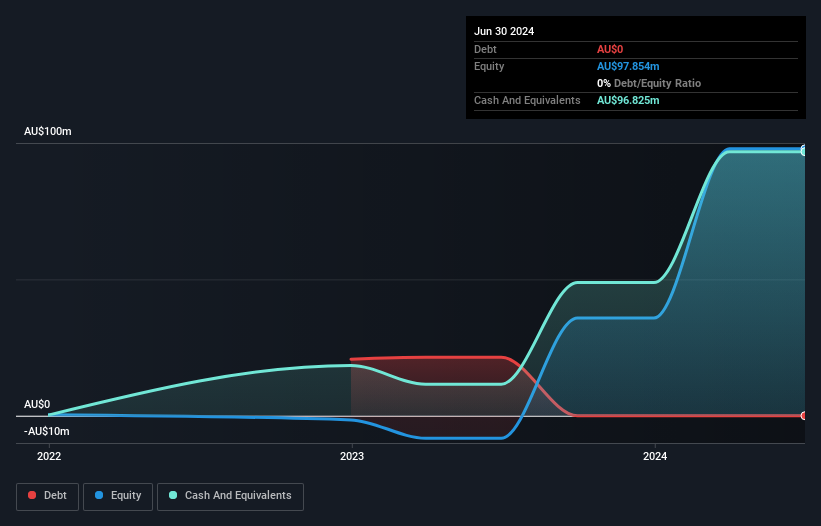
Task: Click the red Debt legend dot
Action: 32,495
